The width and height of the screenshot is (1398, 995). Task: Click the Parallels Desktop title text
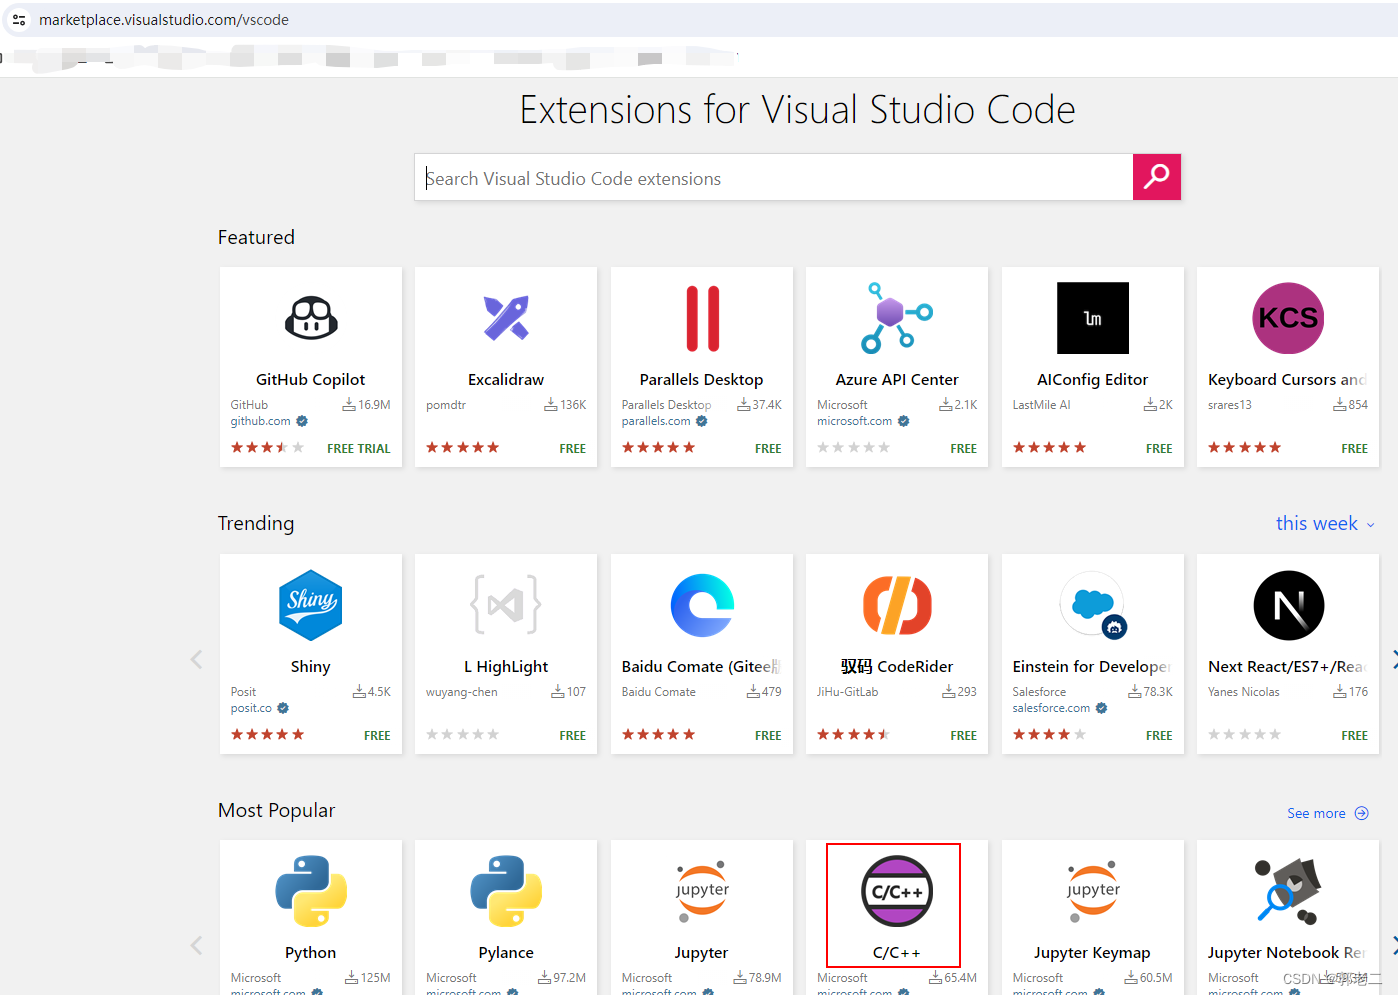pos(702,380)
